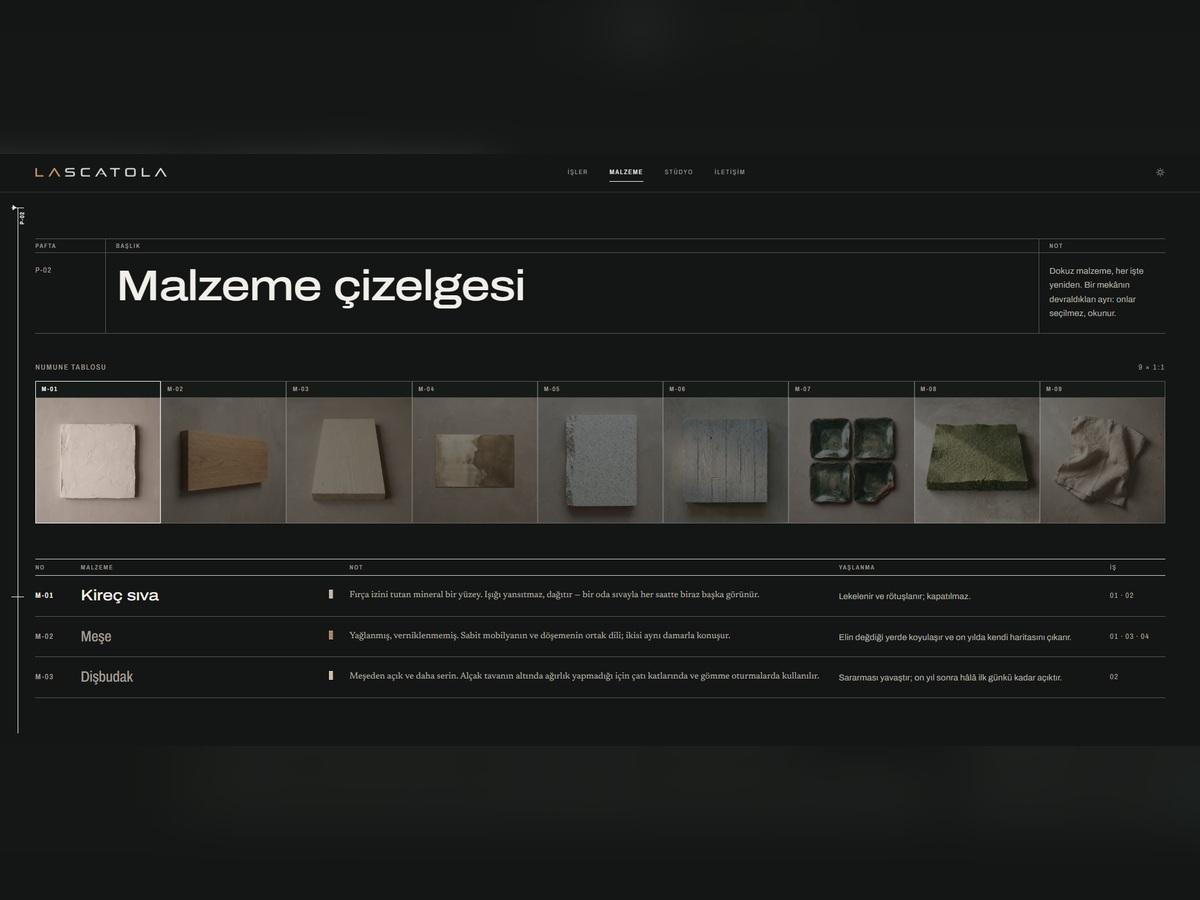The height and width of the screenshot is (900, 1200).
Task: Click the Dişbudak material name
Action: (107, 677)
